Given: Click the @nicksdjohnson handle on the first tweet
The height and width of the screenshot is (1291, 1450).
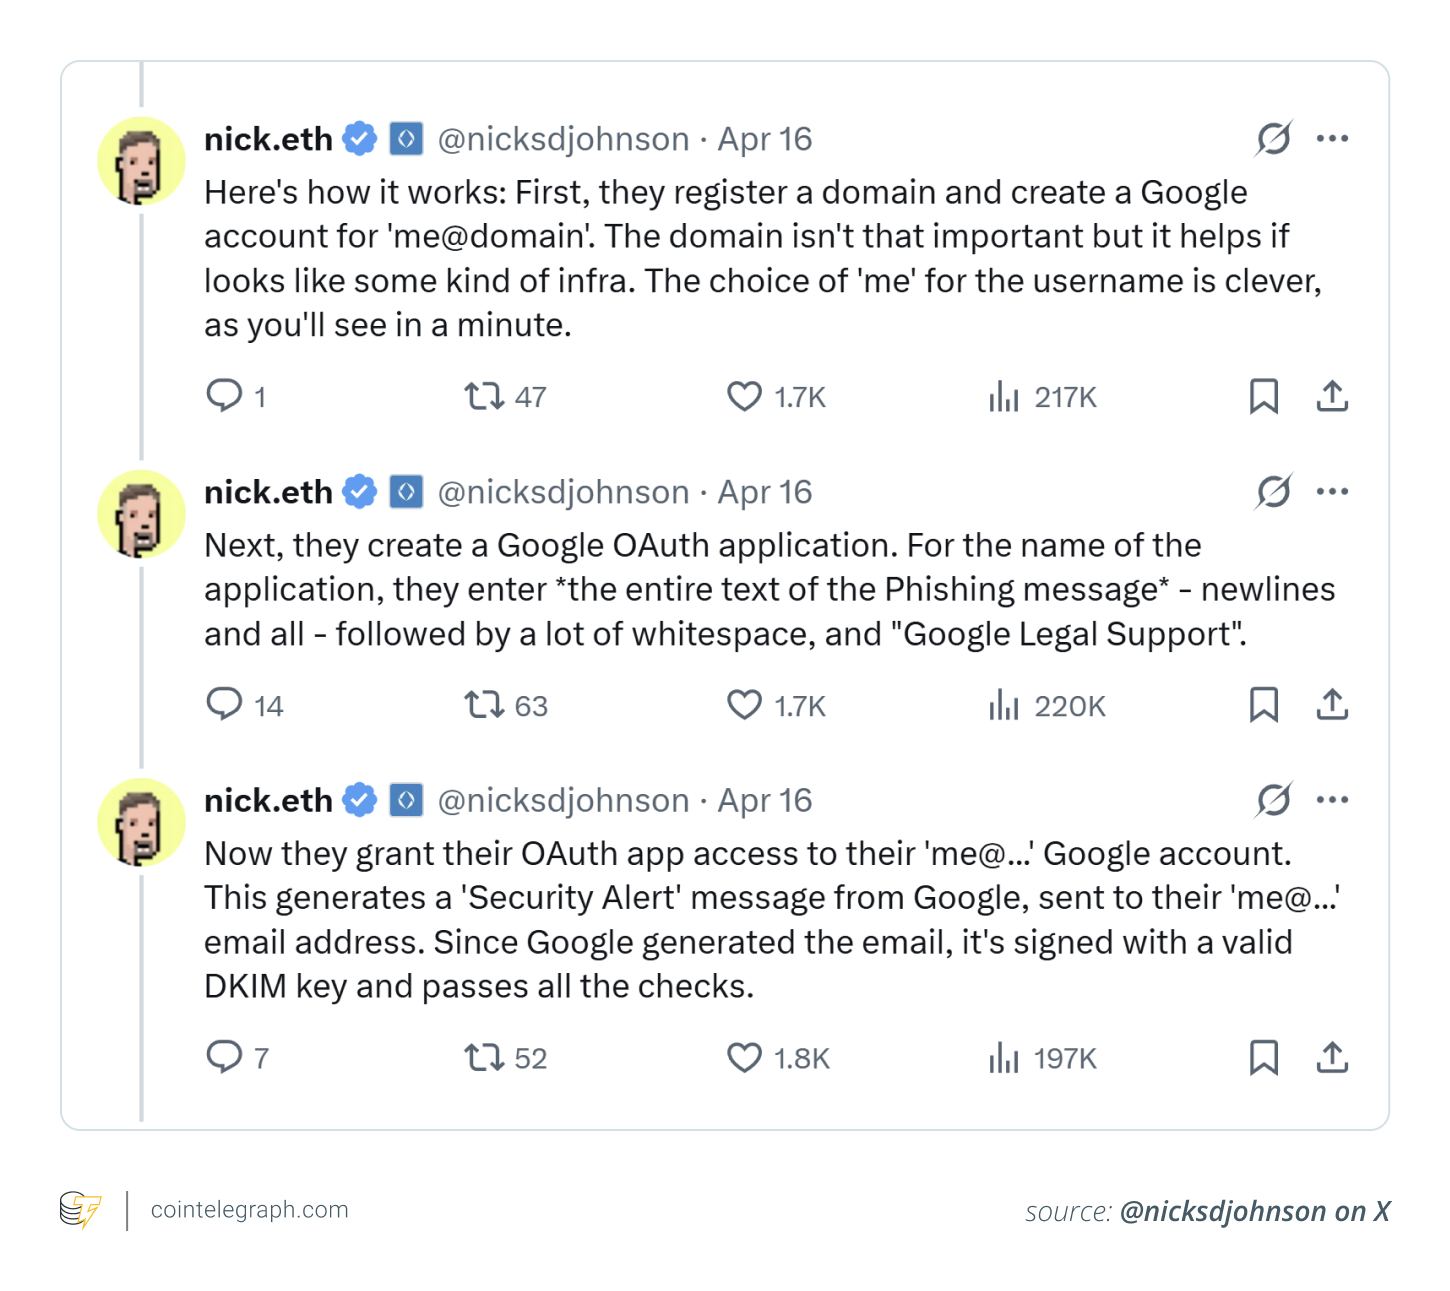Looking at the screenshot, I should (563, 140).
